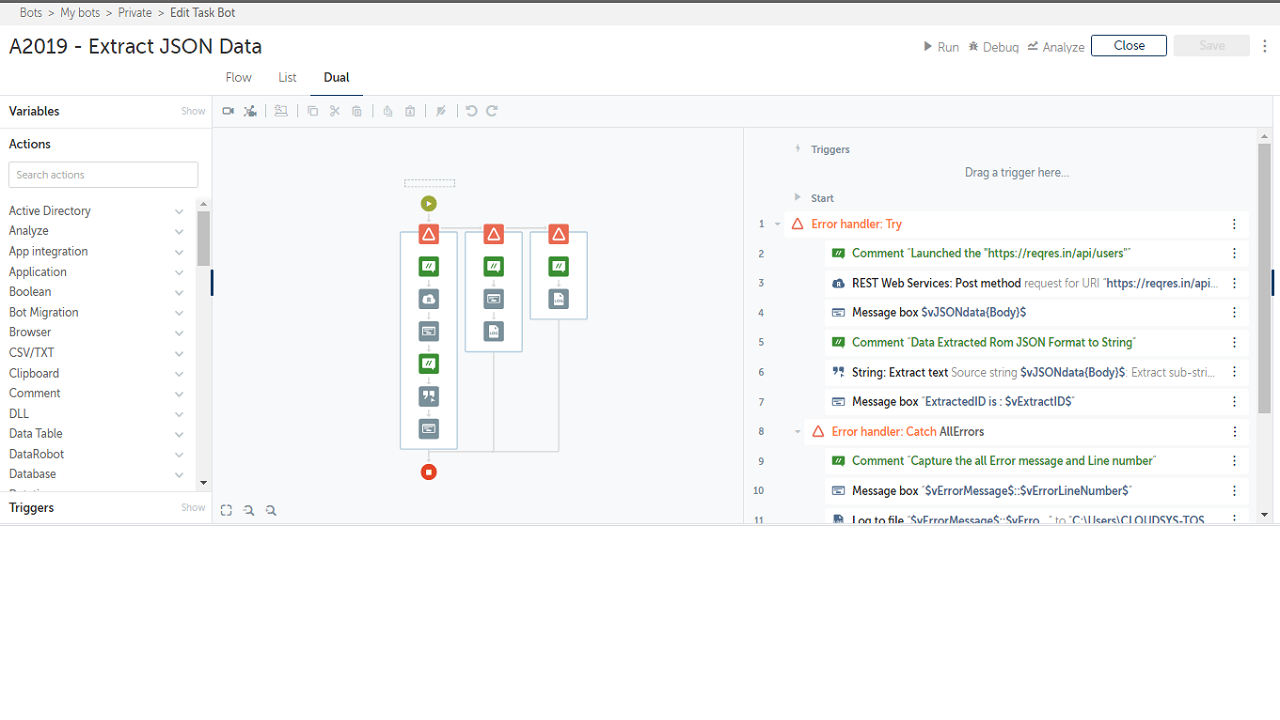Run the bot
This screenshot has height=720, width=1280.
[x=941, y=47]
